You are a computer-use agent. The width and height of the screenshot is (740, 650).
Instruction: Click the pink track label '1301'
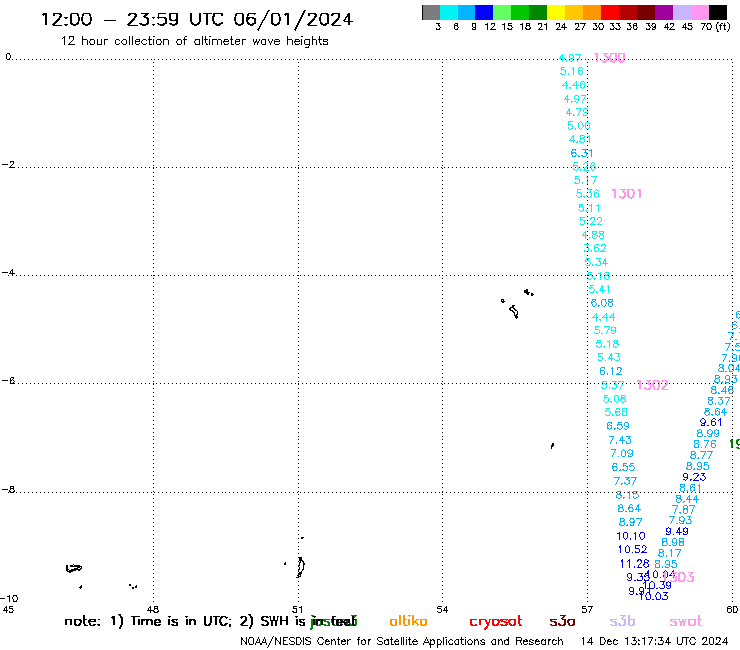coord(627,194)
